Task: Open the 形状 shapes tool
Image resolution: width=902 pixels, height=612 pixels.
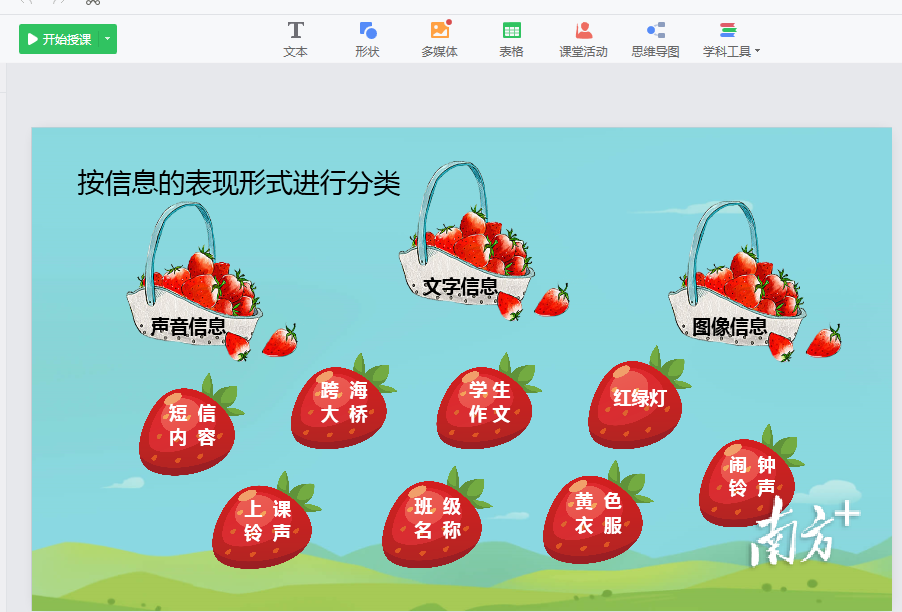Action: coord(368,39)
